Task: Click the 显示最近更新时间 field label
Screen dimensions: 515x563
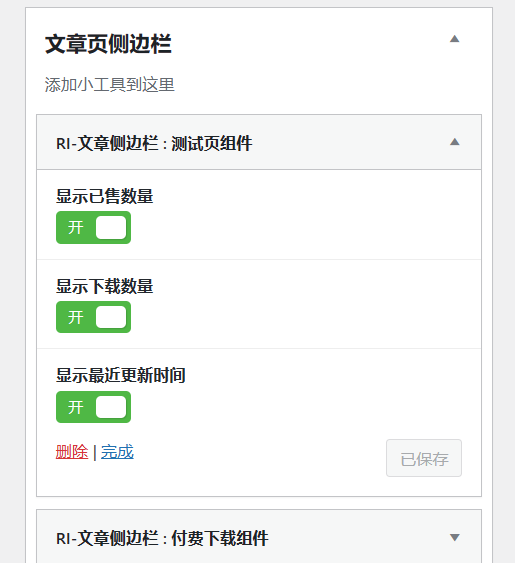Action: (121, 375)
